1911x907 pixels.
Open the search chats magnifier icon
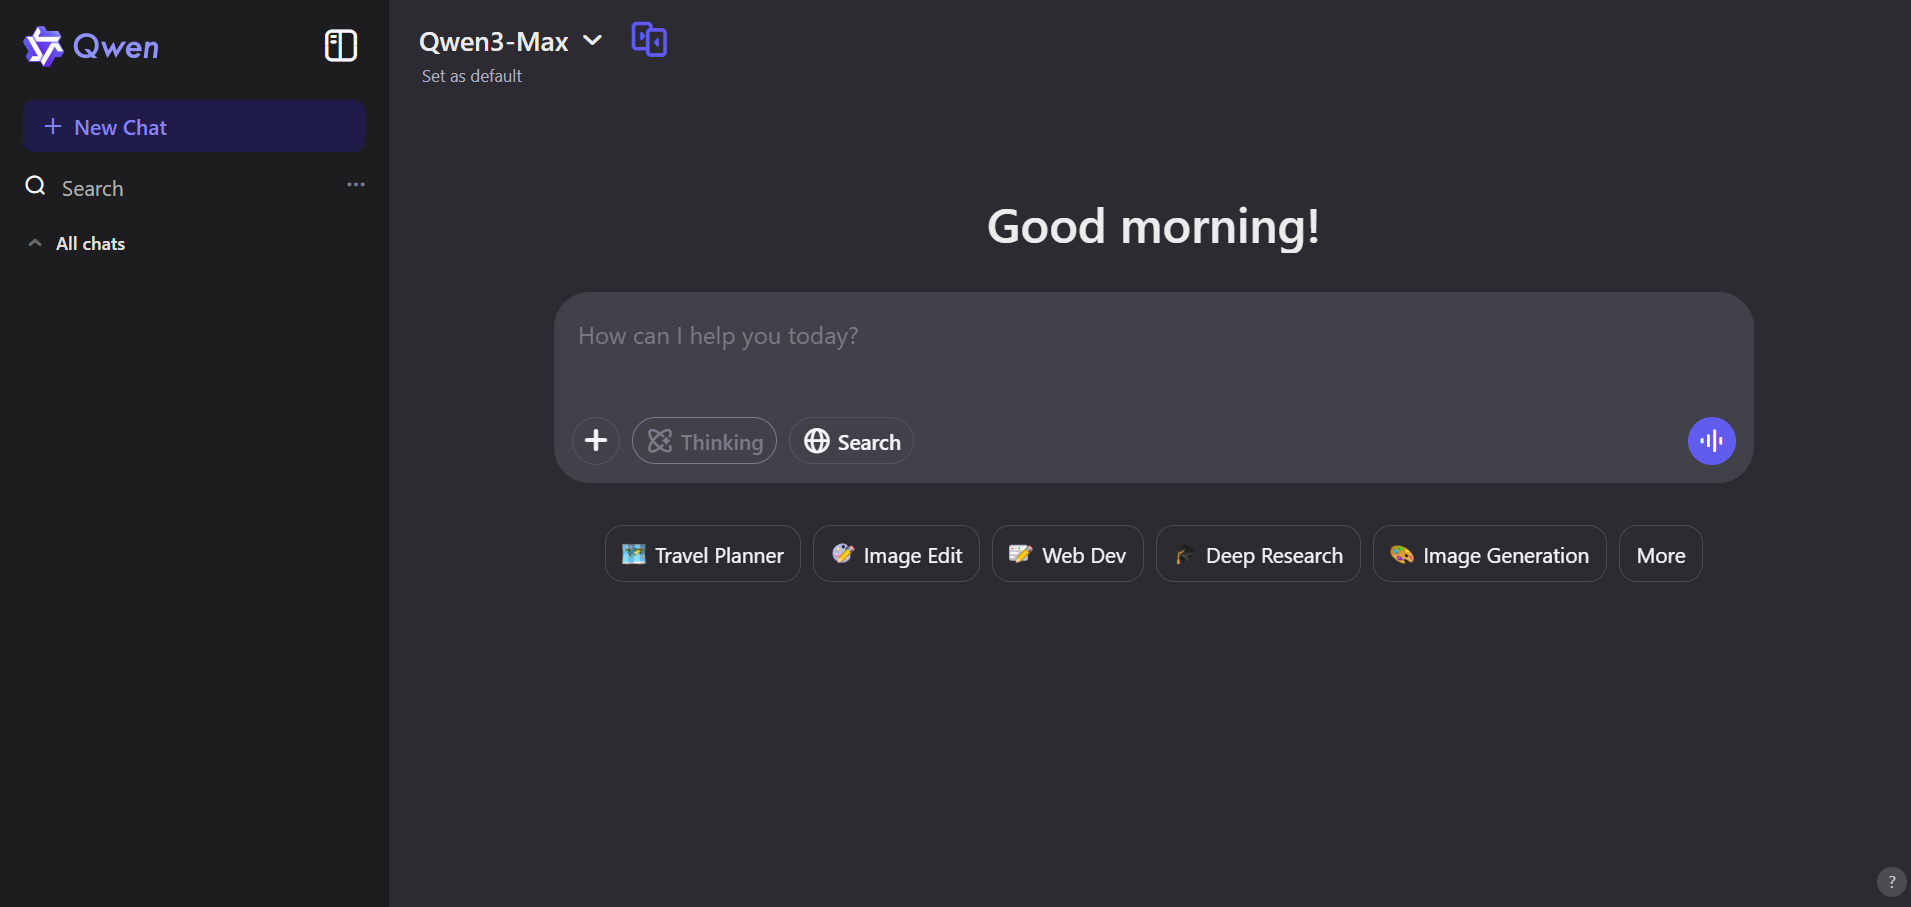33,186
